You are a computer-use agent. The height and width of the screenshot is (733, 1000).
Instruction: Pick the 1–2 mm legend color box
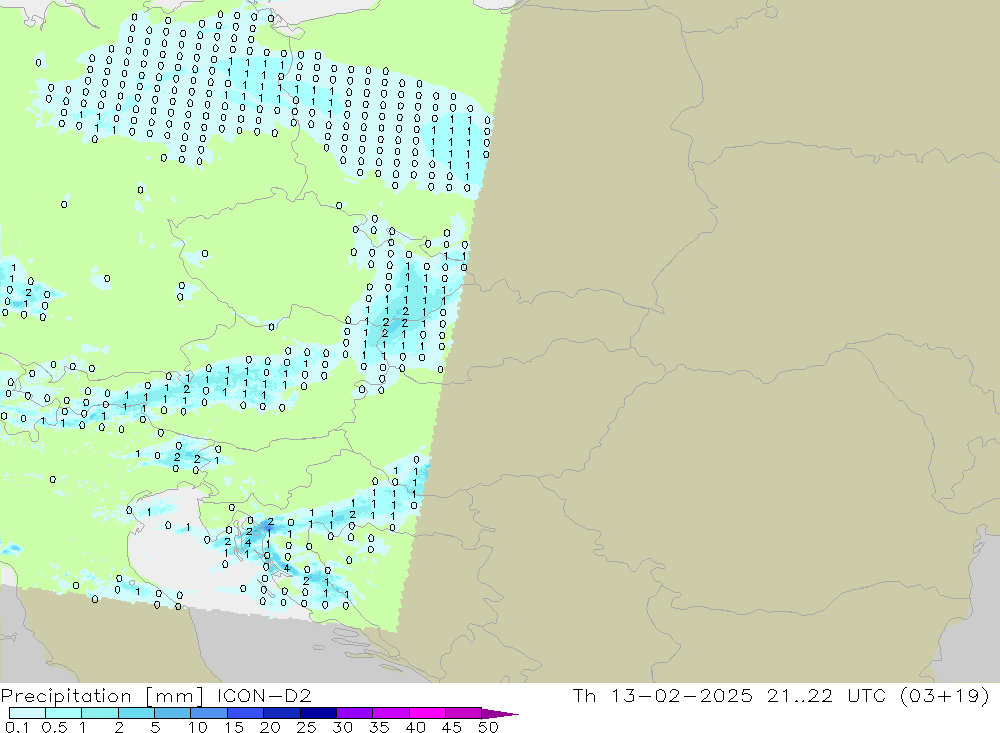(100, 713)
